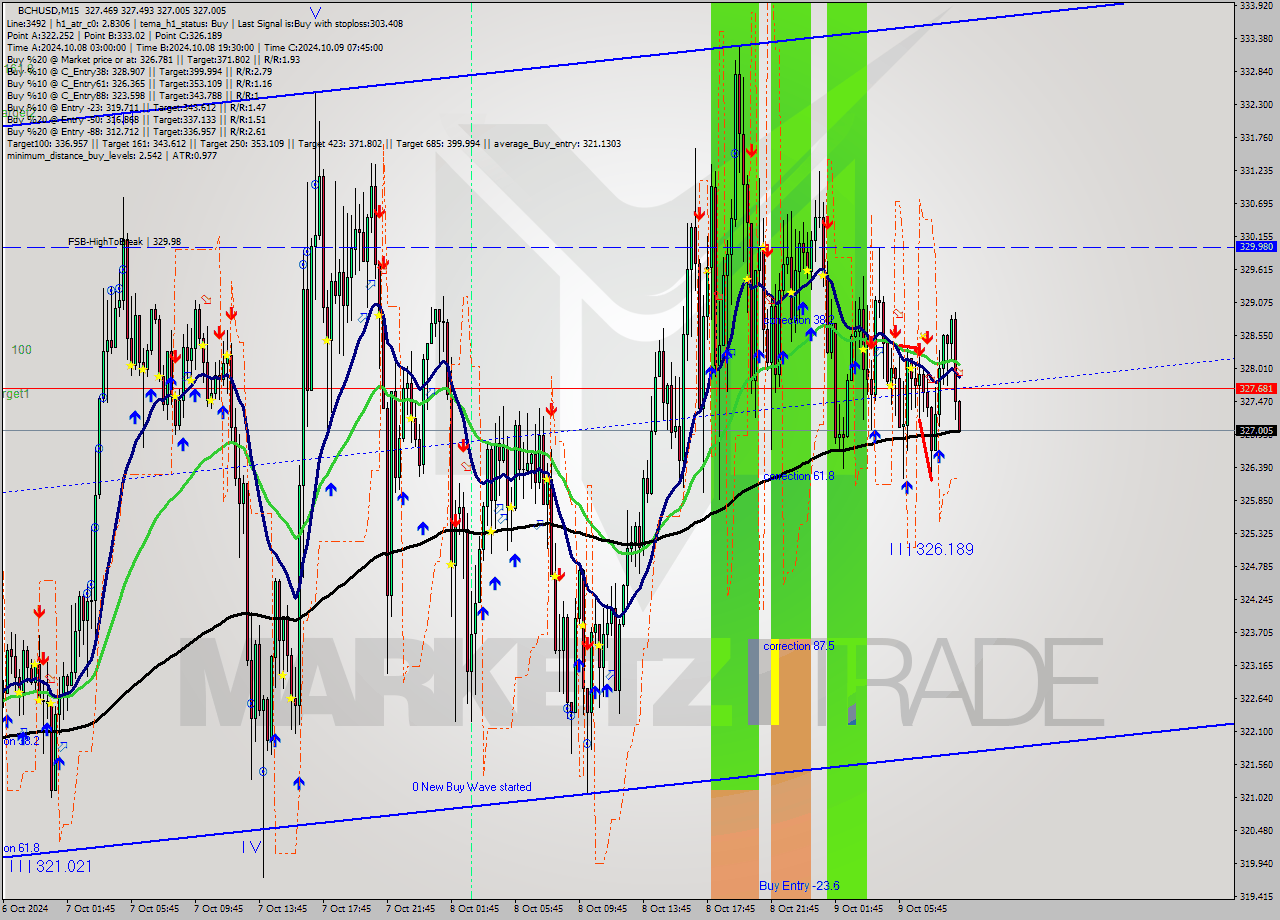Click the '9 Oct 05:45' time label
This screenshot has width=1280, height=920.
923,909
